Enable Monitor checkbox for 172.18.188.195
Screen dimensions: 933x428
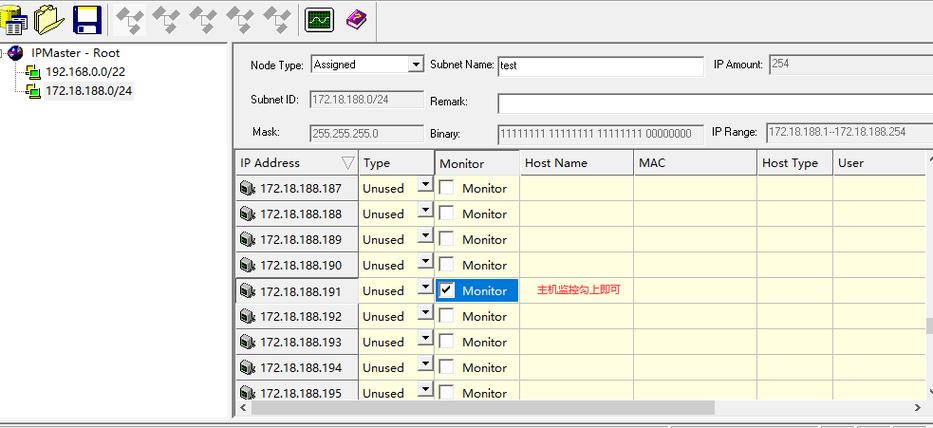(x=446, y=392)
